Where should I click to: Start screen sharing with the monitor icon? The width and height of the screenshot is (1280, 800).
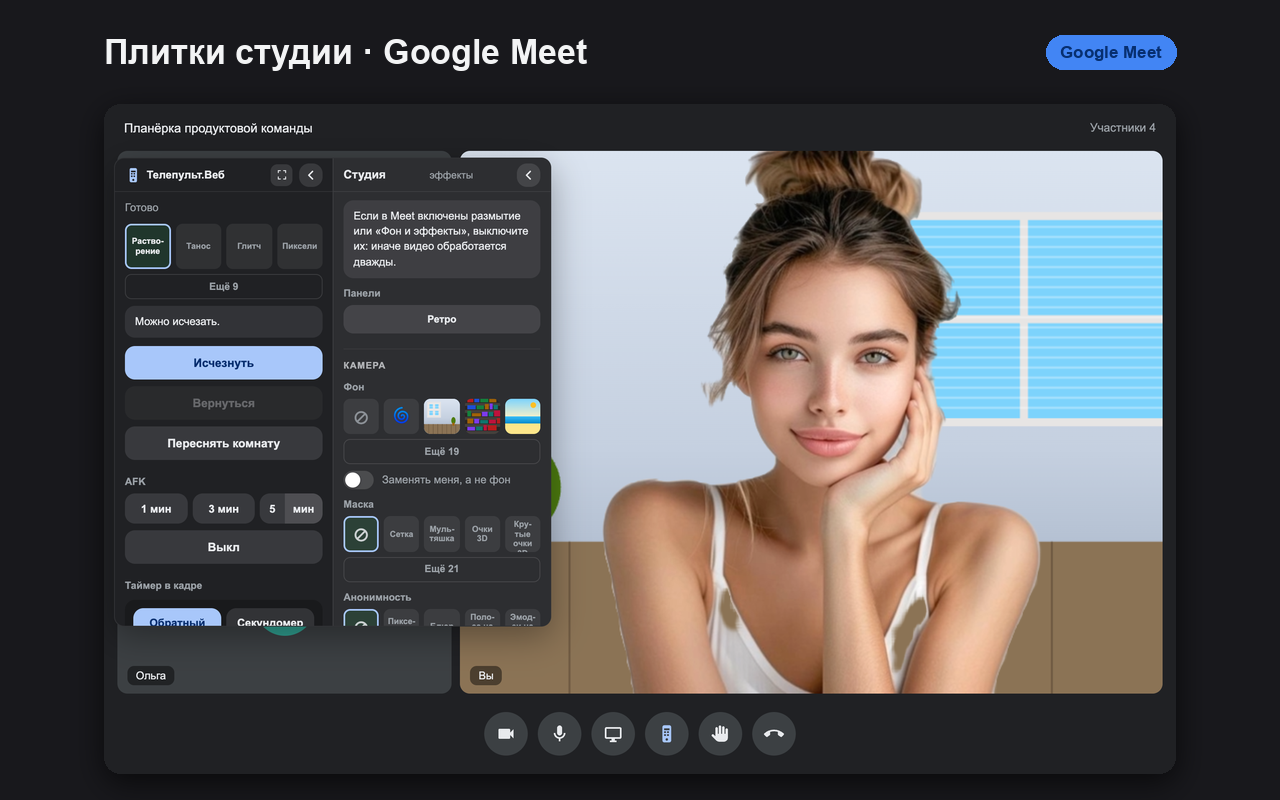613,734
